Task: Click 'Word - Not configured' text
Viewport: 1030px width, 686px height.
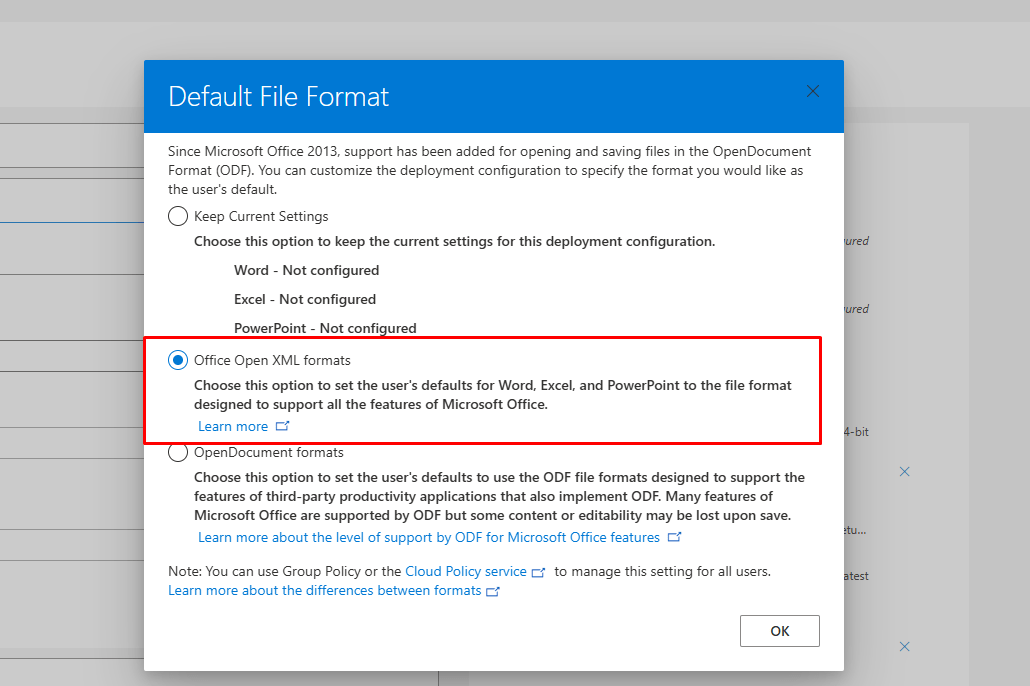Action: [x=307, y=271]
